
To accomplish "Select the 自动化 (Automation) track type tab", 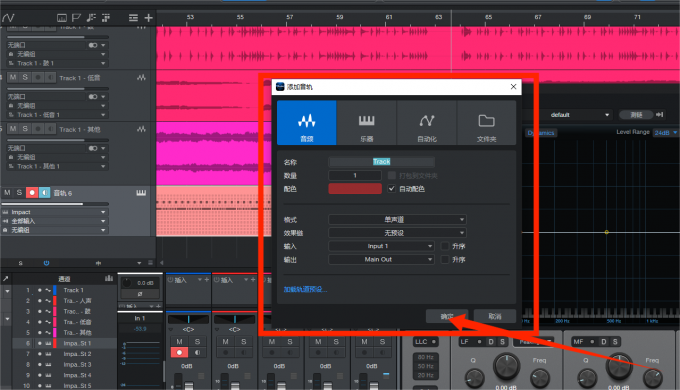I will (426, 123).
